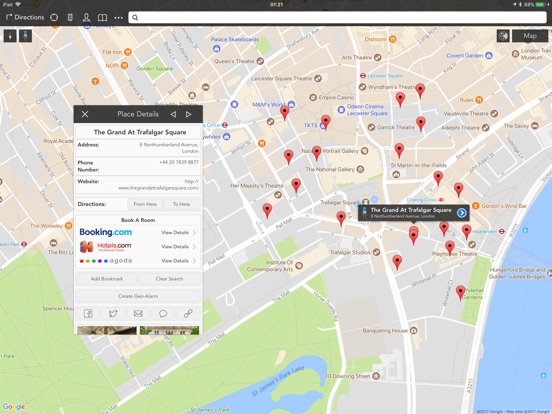This screenshot has height=414, width=552.
Task: Select red pin on National Portrait Gallery label
Action: click(x=316, y=153)
